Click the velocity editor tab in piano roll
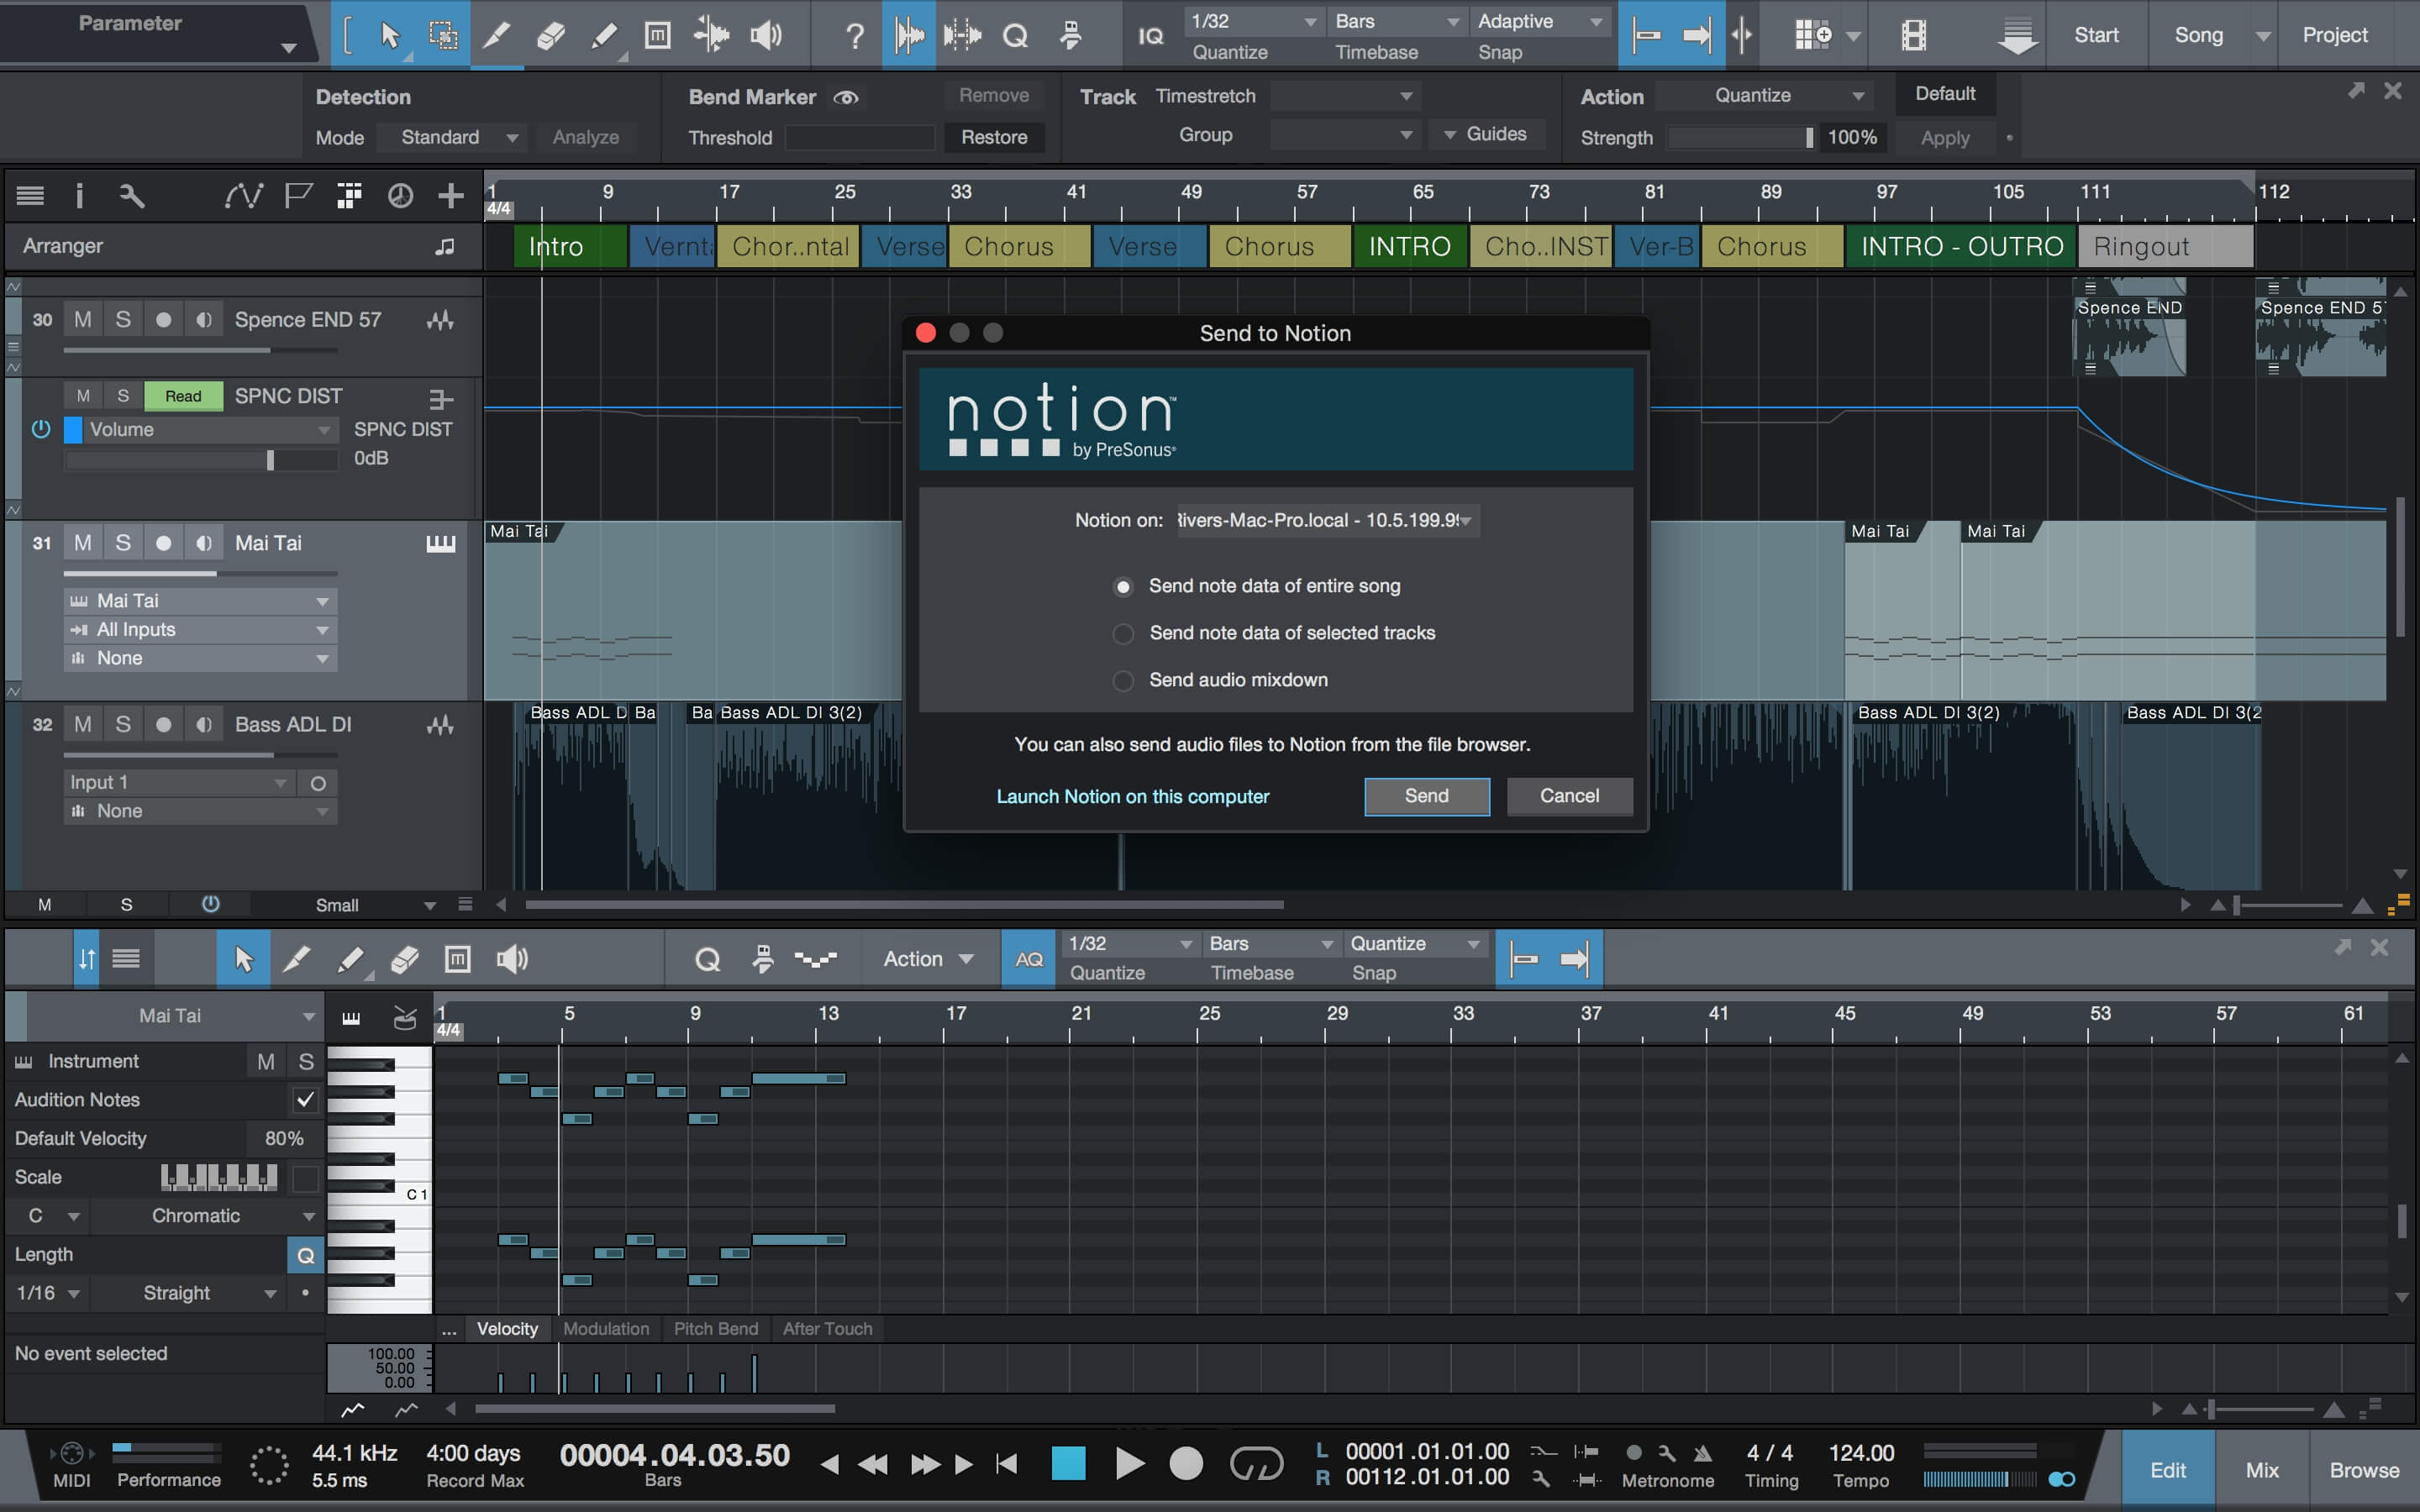 (507, 1326)
